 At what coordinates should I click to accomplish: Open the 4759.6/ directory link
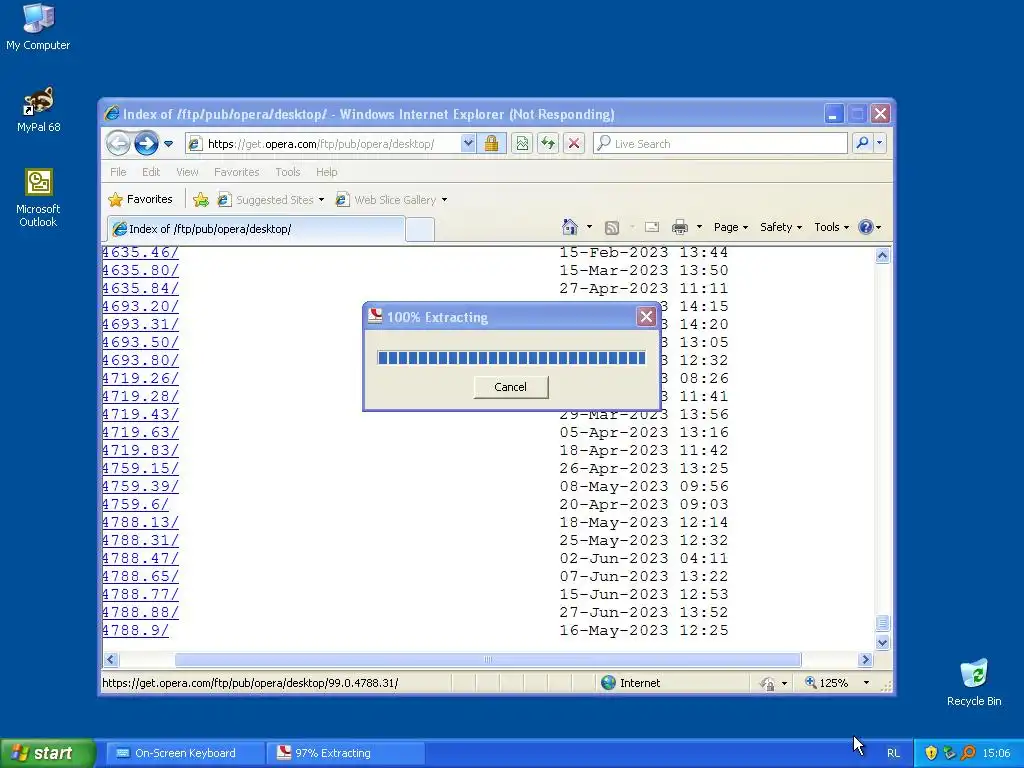[x=135, y=504]
